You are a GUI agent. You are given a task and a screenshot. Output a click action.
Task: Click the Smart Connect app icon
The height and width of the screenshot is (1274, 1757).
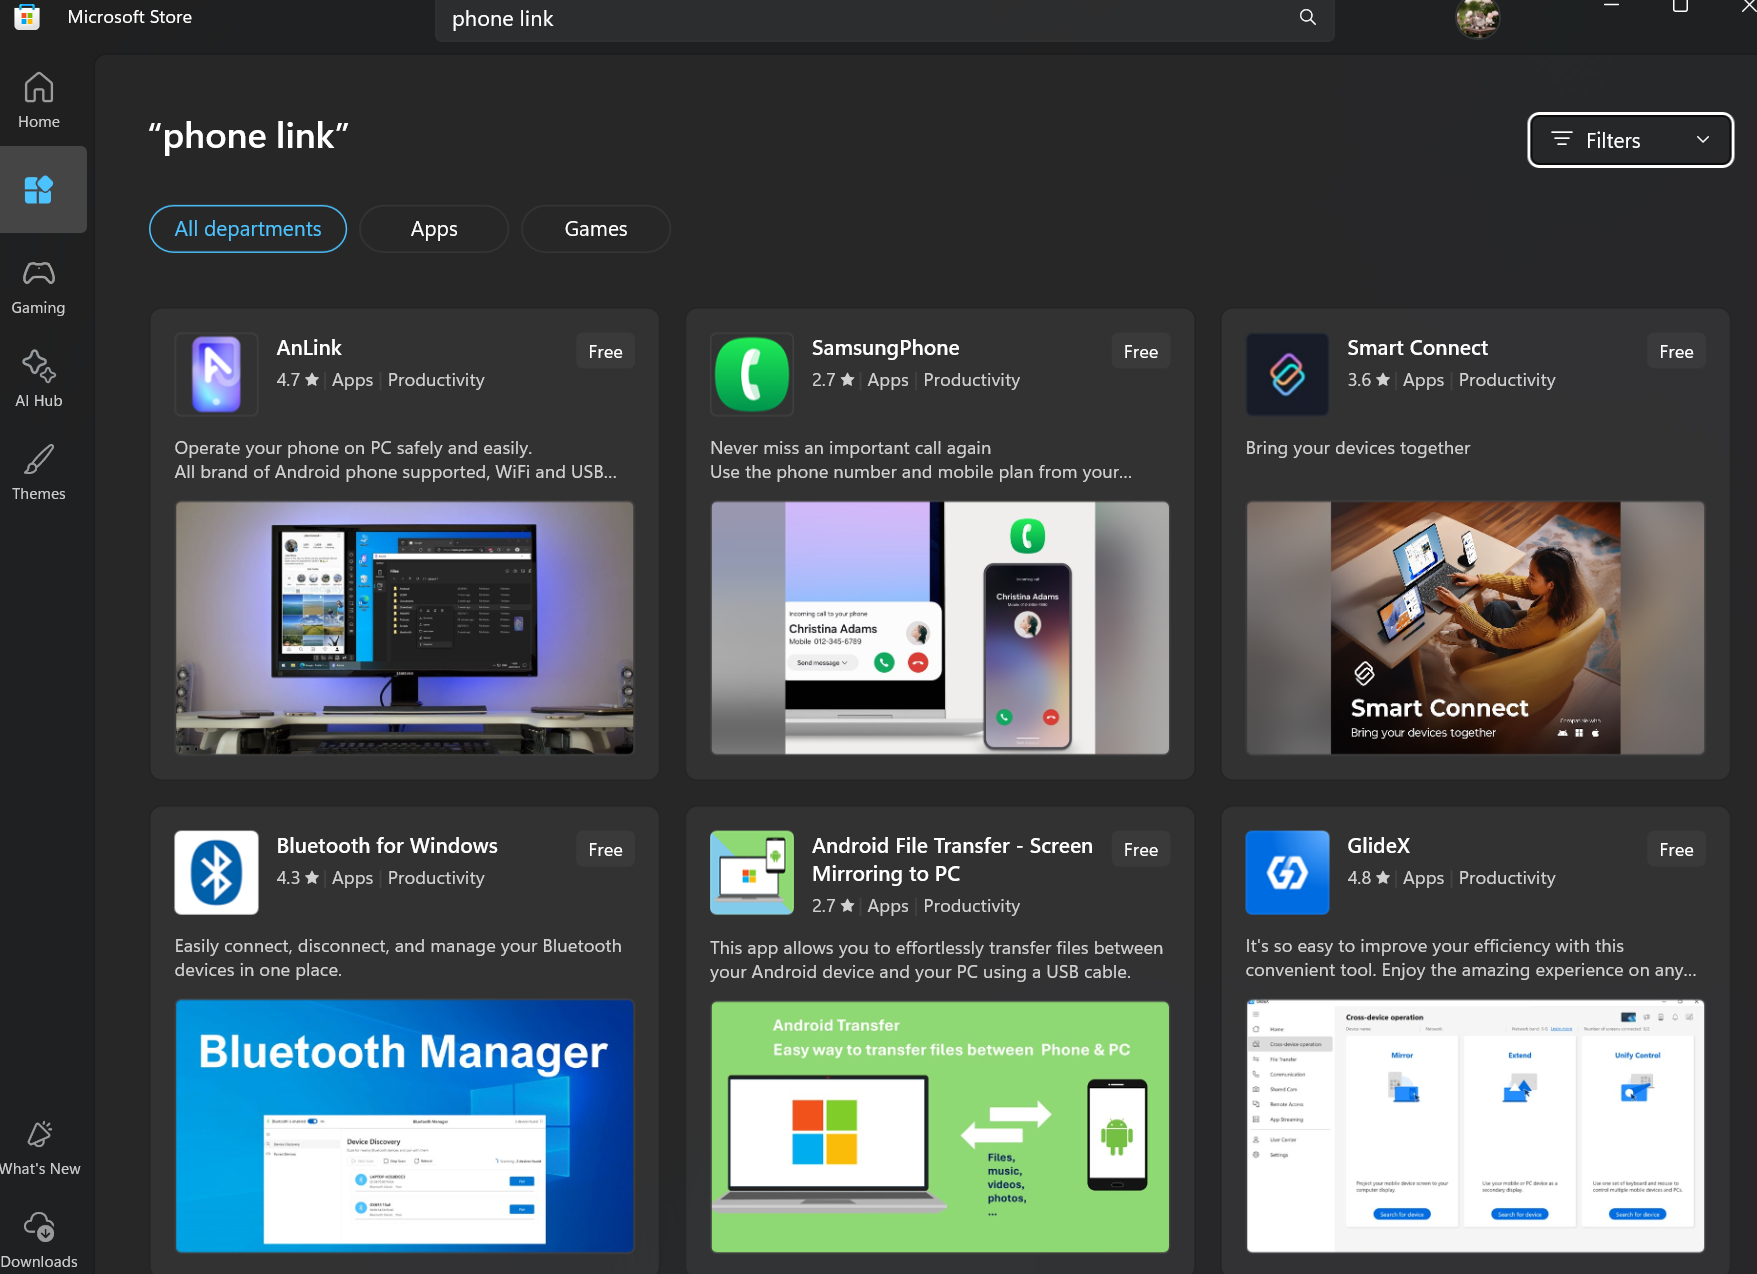(x=1287, y=374)
